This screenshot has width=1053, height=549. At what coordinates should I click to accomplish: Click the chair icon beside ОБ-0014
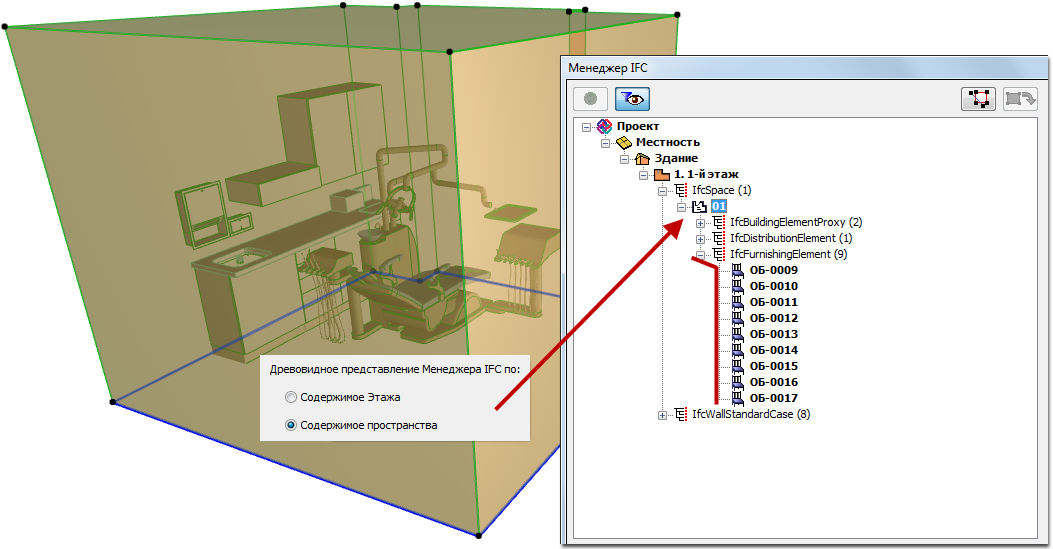tap(737, 350)
